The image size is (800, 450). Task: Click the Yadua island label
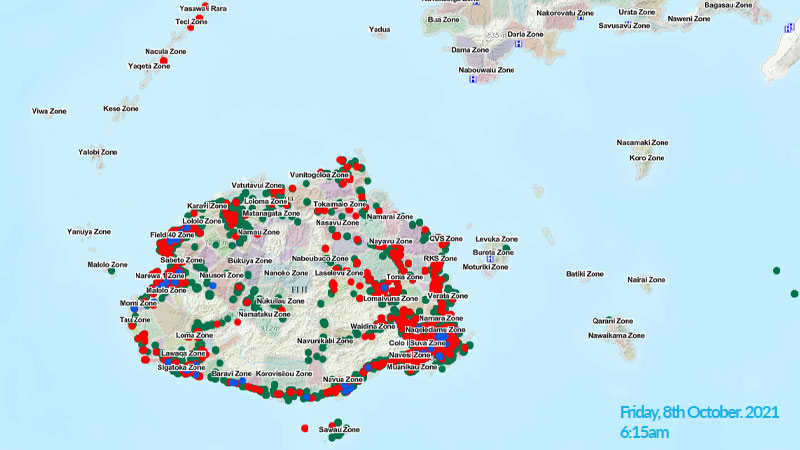[380, 30]
